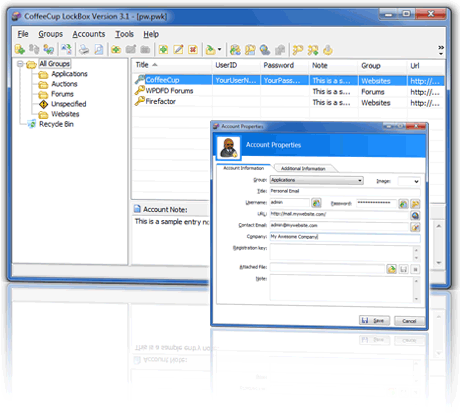
Task: Click the send email icon beside Contact Email
Action: [x=415, y=227]
